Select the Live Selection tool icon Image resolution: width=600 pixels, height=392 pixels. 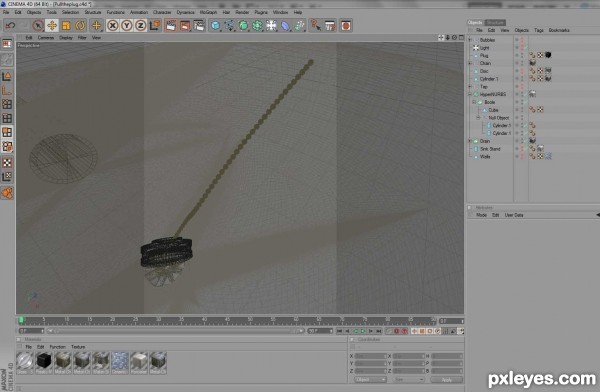pos(38,26)
